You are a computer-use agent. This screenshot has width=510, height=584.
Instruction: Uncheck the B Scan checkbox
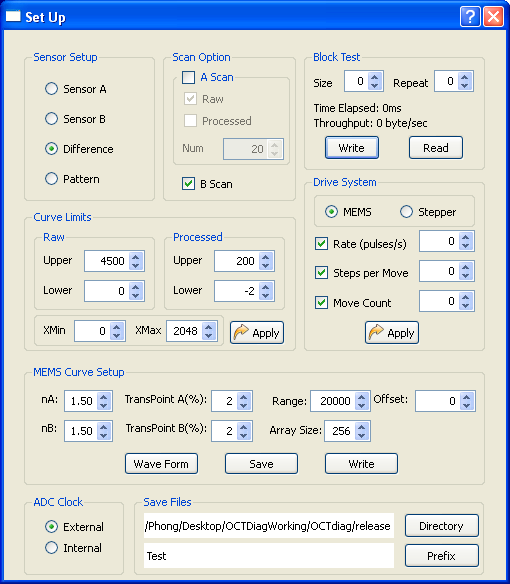coord(188,184)
